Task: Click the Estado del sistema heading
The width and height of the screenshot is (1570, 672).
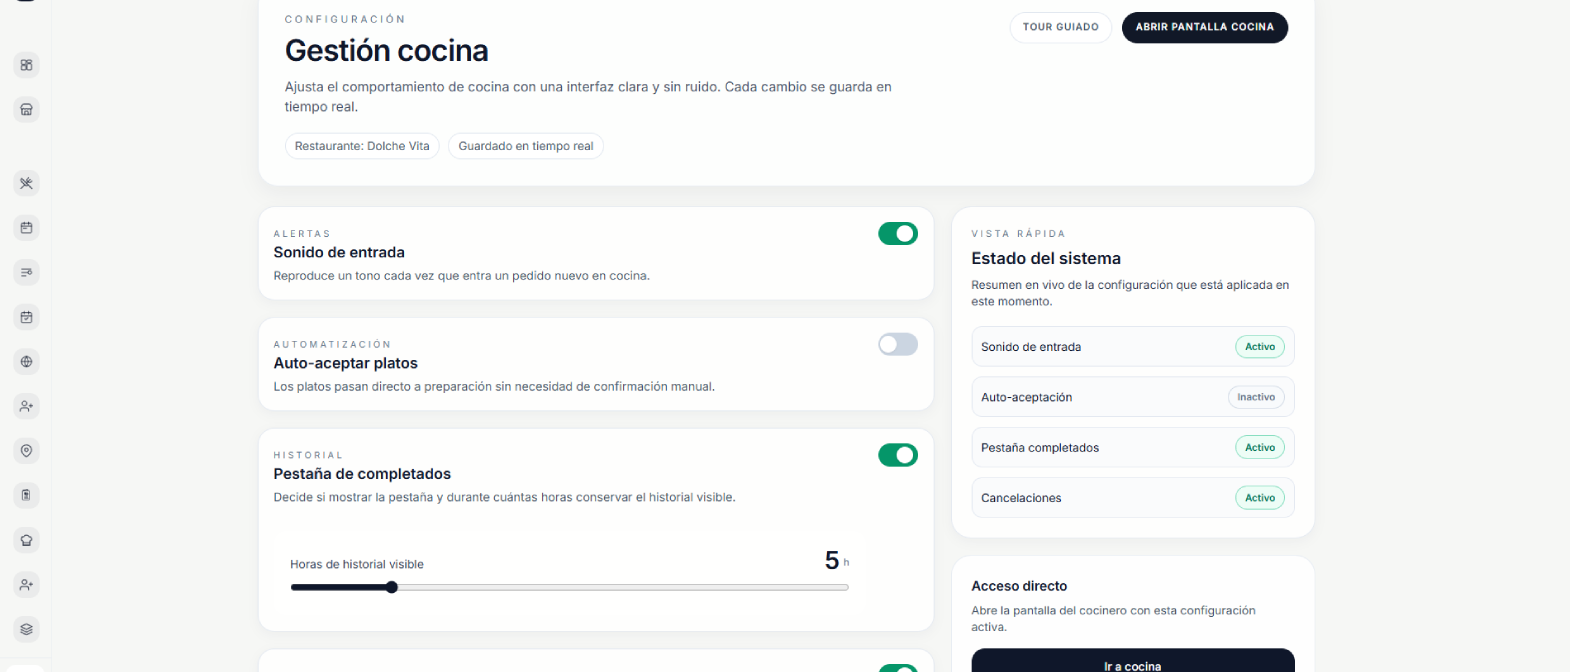Action: click(x=1046, y=258)
